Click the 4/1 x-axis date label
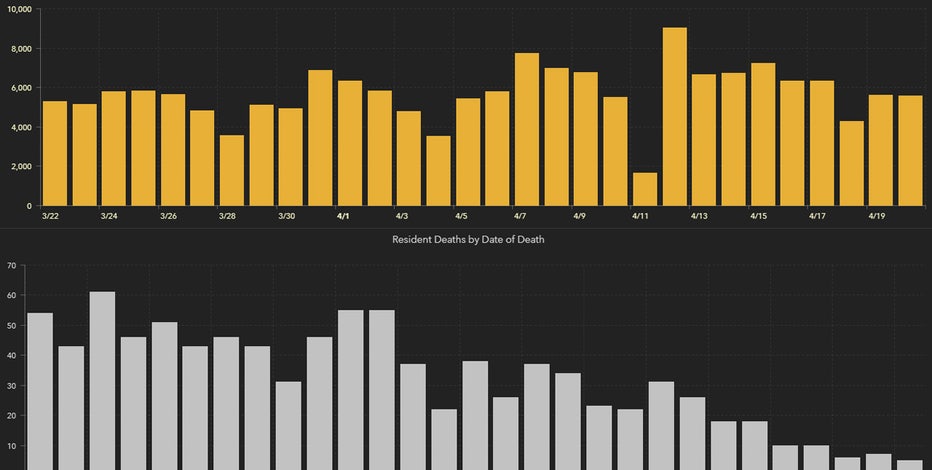 pos(343,216)
